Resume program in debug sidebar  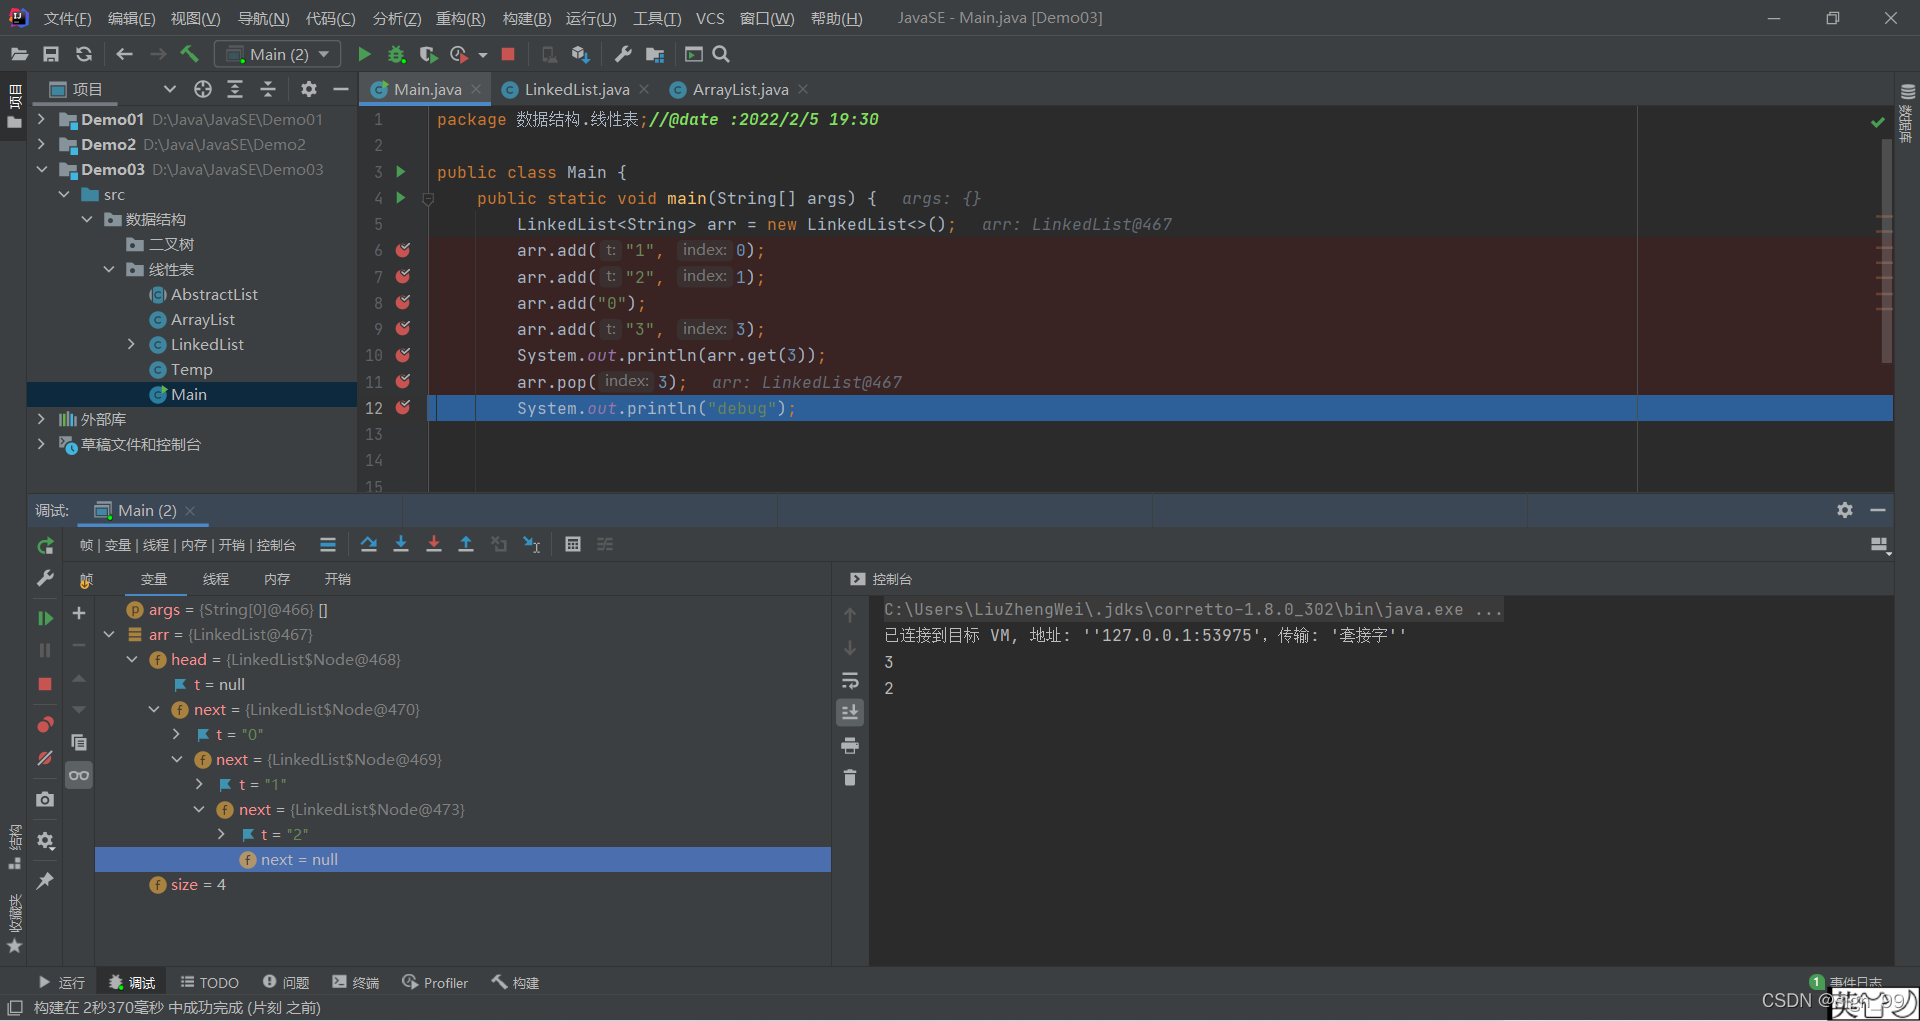pos(45,618)
